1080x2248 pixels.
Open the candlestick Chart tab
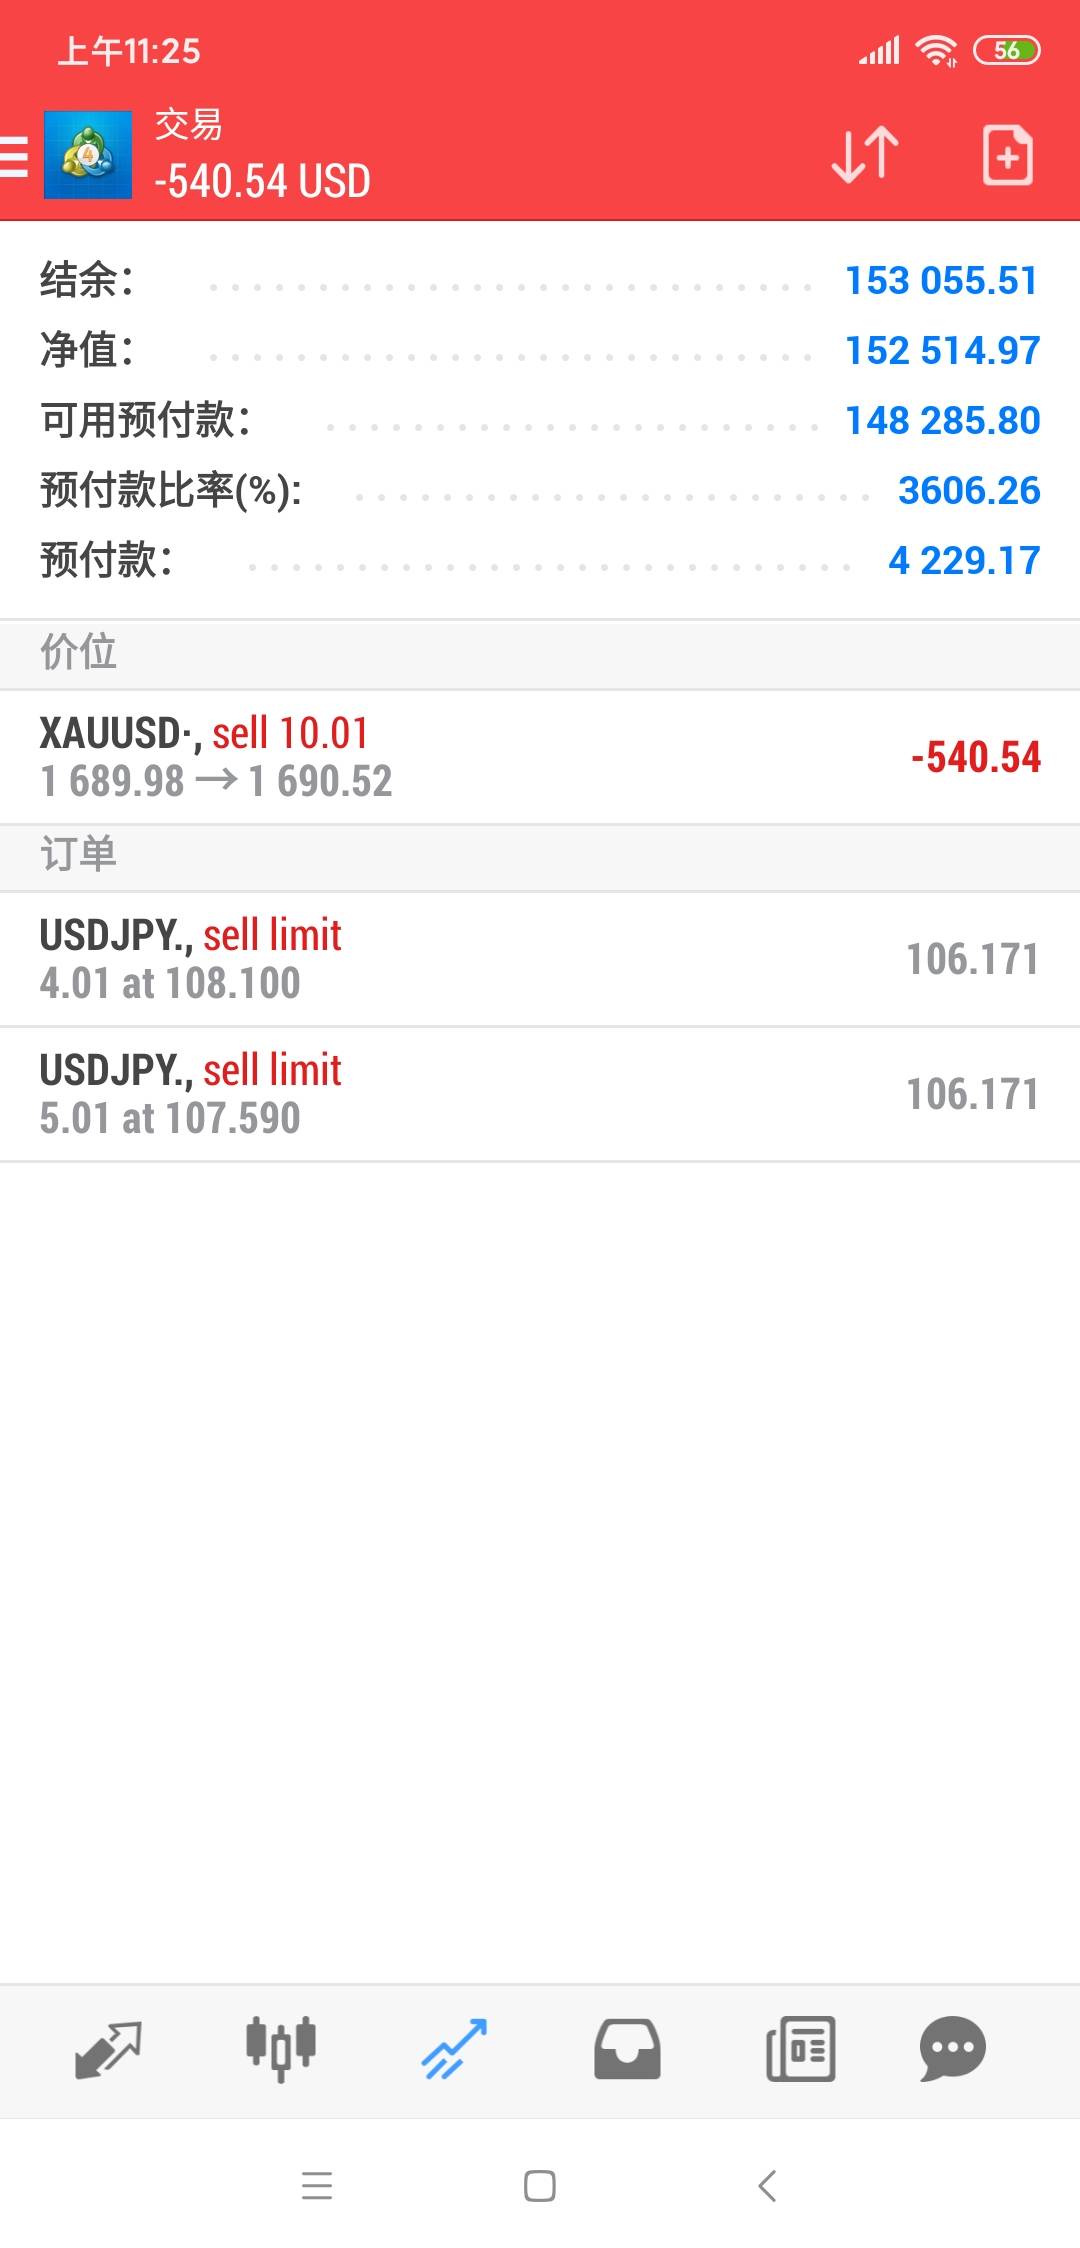[281, 2048]
